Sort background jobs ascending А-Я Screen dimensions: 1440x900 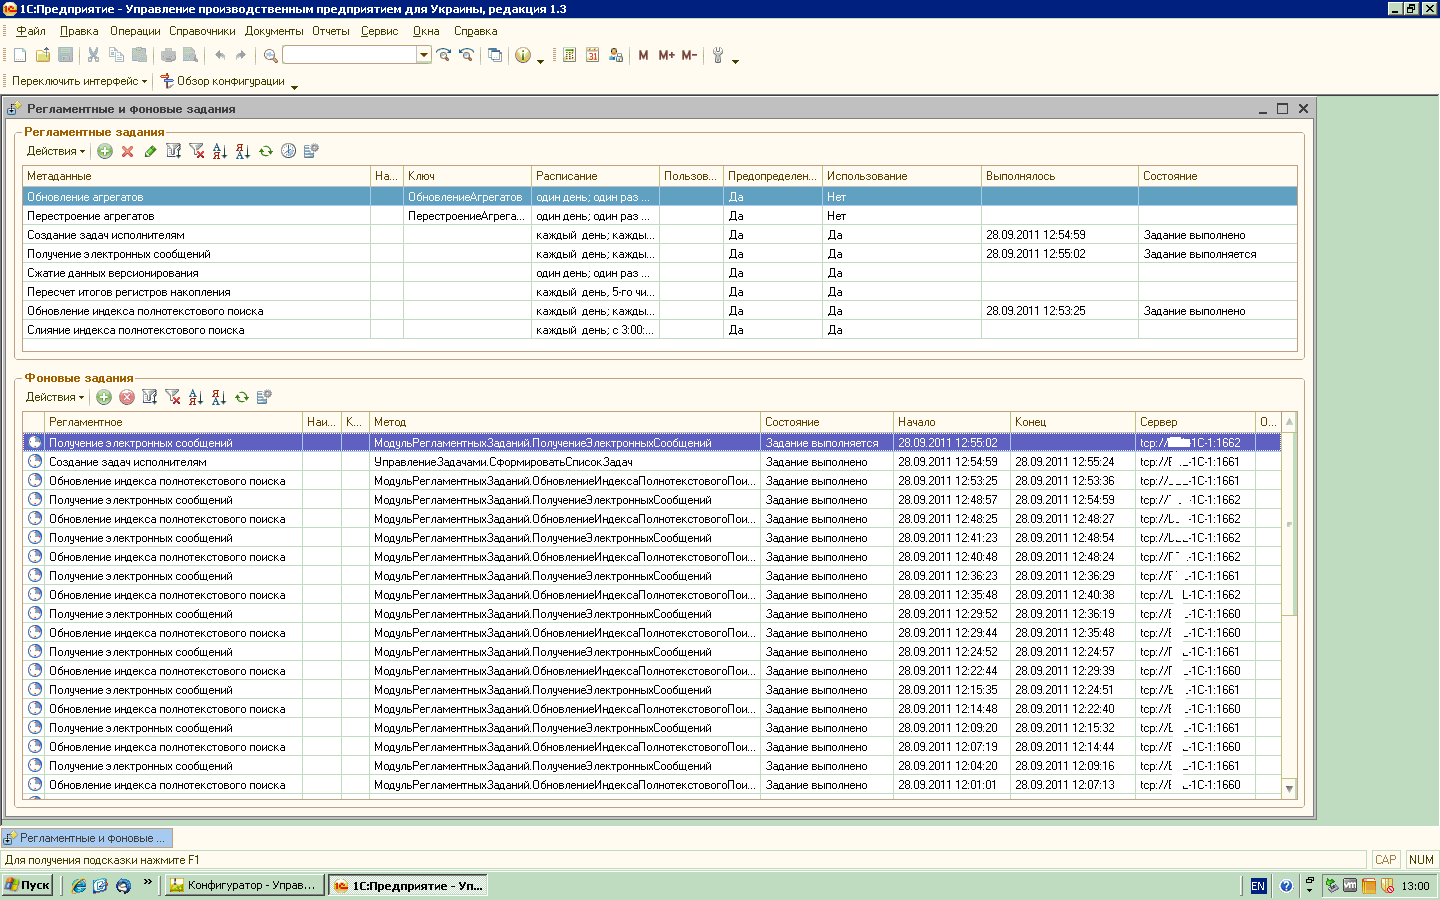pyautogui.click(x=196, y=397)
